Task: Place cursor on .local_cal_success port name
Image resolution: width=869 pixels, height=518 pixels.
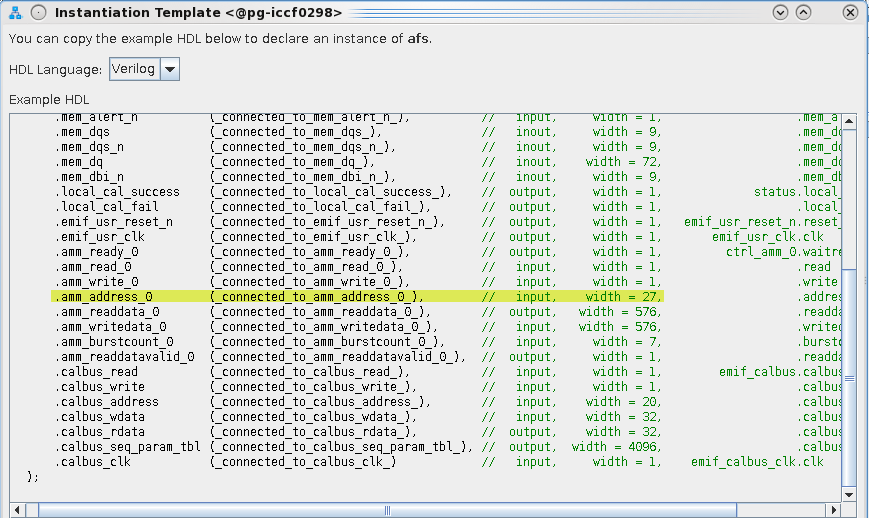Action: coord(117,192)
